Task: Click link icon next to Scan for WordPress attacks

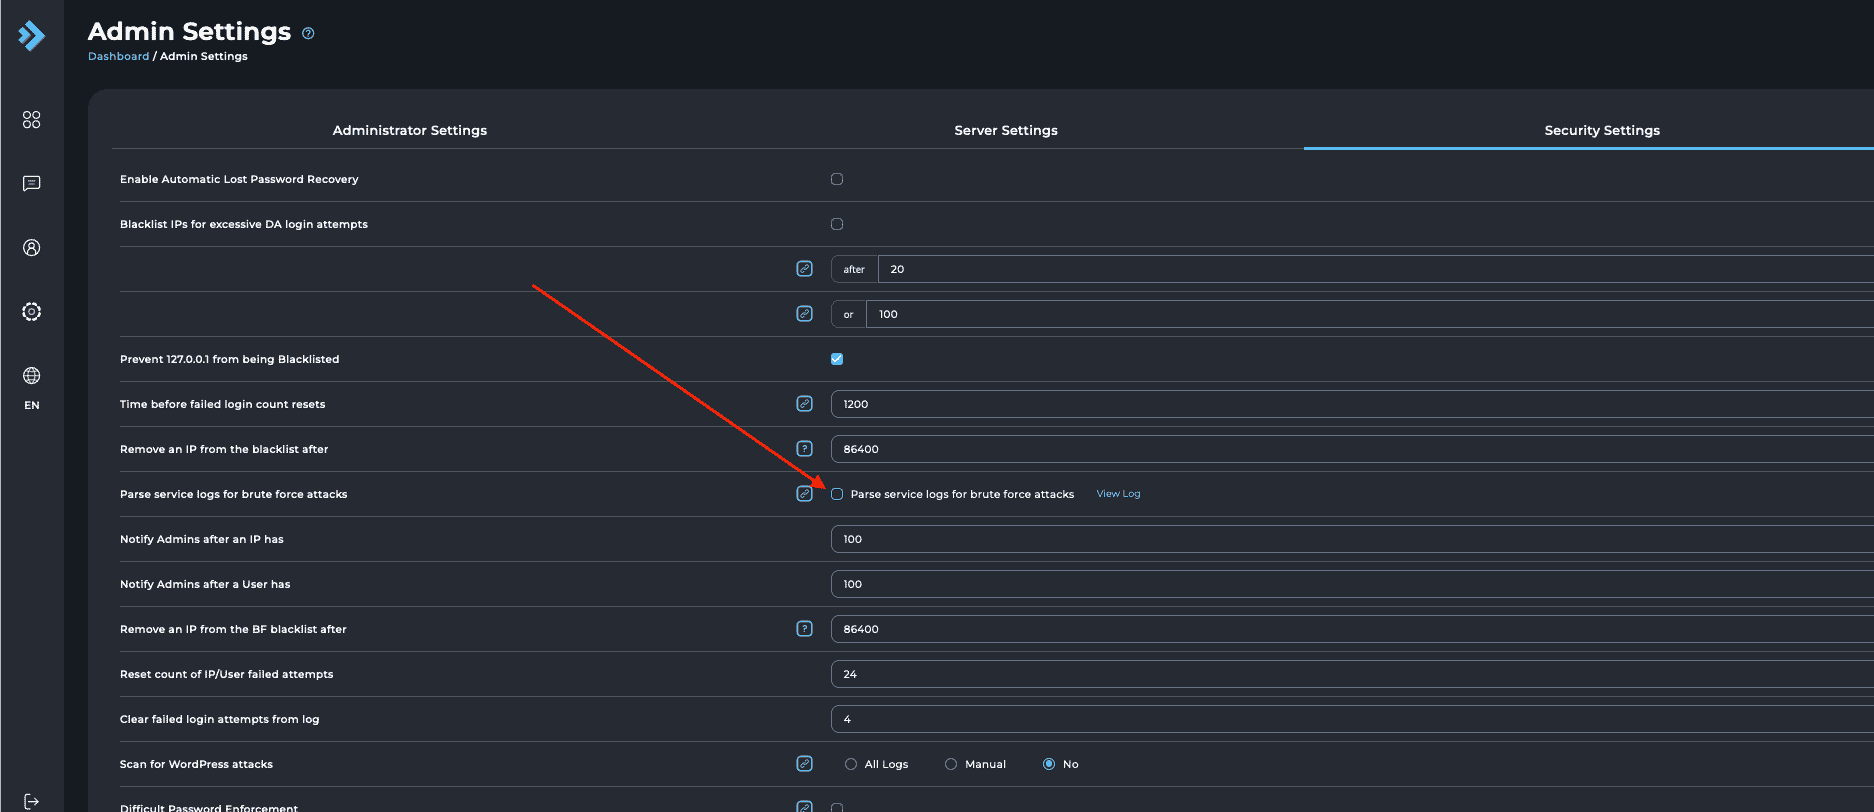Action: coord(804,764)
